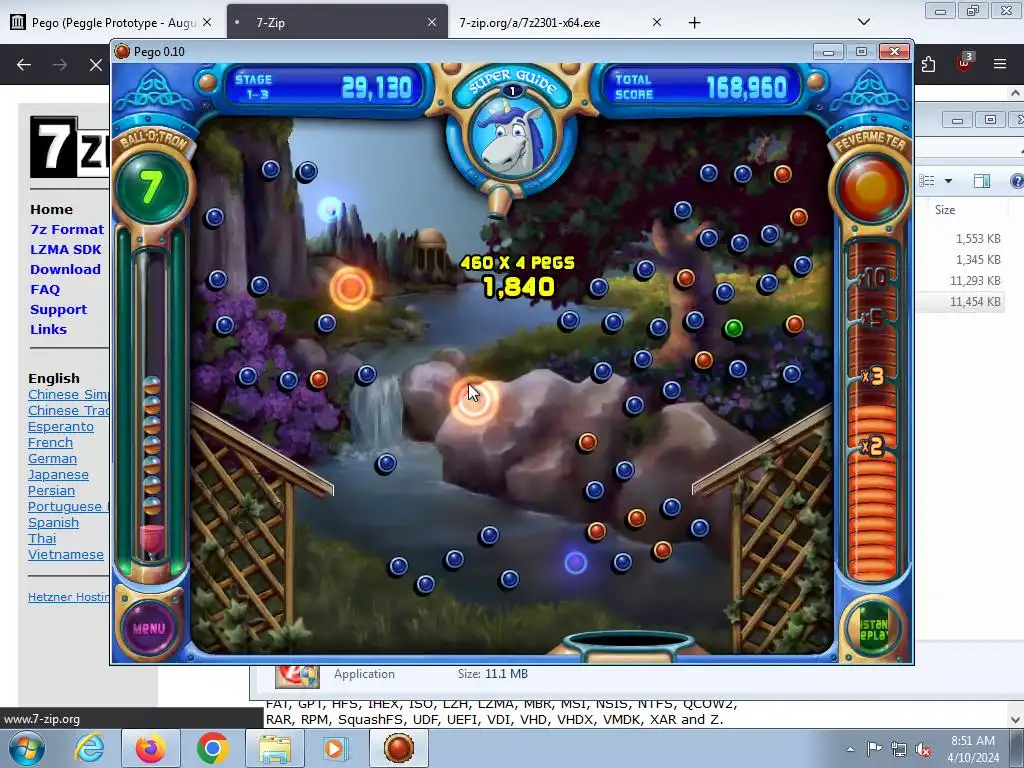Go back in the browser
Viewport: 1024px width, 768px height.
[x=24, y=65]
